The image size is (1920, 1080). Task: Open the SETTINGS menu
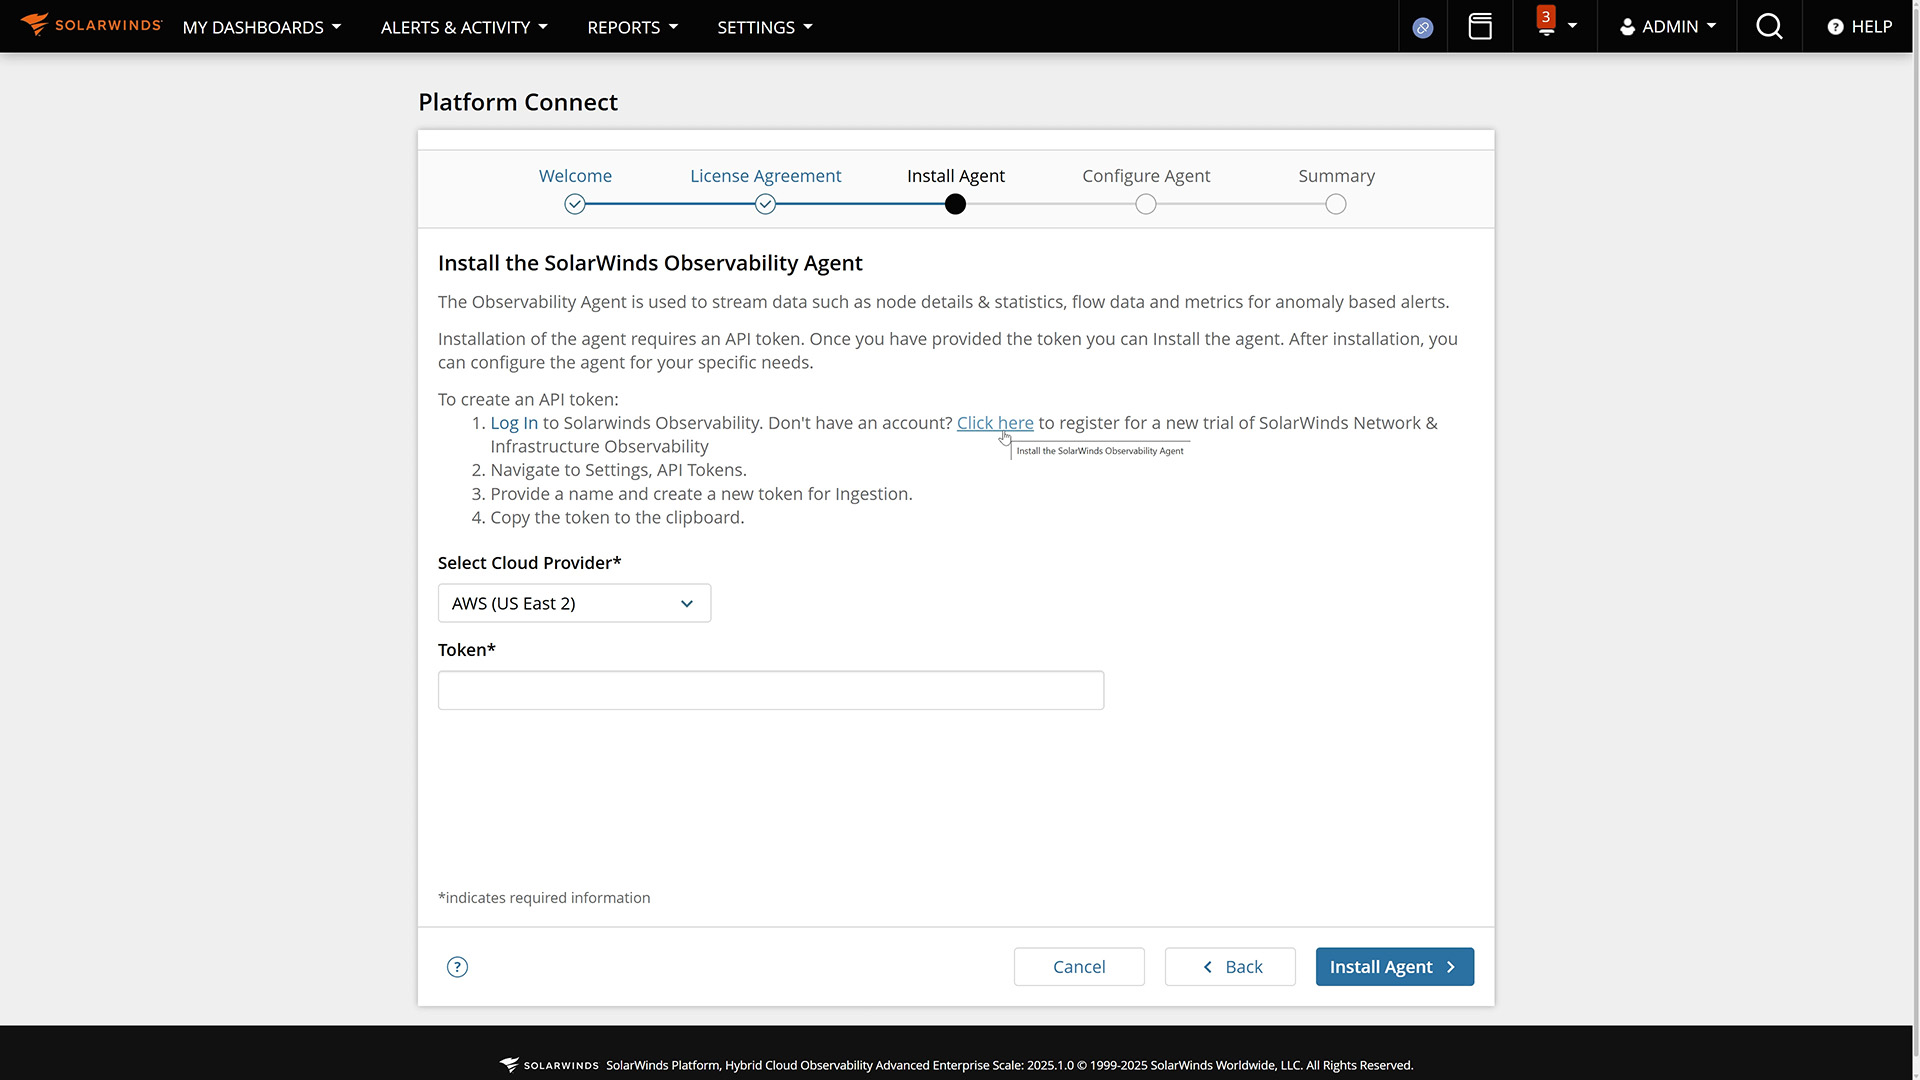[764, 27]
